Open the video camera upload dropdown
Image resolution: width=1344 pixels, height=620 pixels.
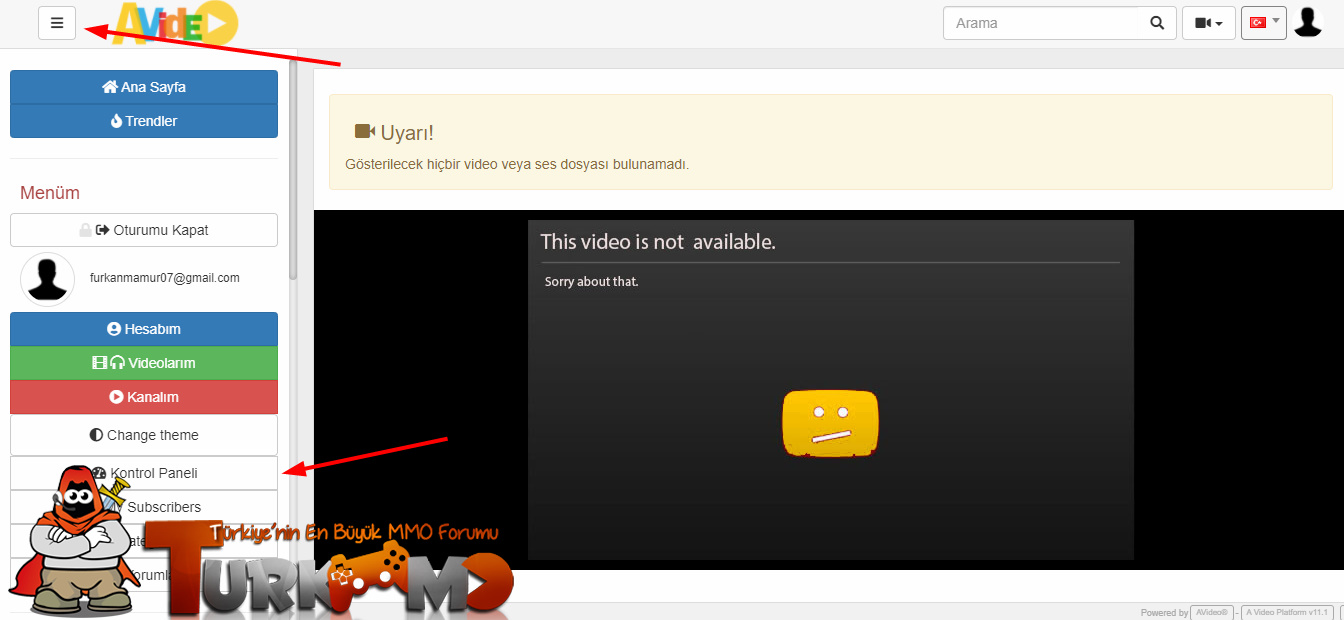[1208, 23]
